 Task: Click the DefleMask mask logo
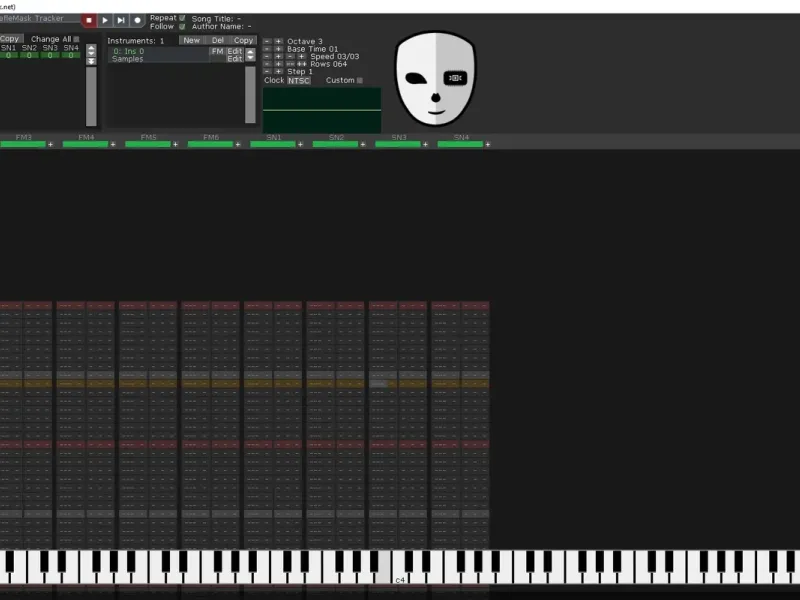pos(436,79)
